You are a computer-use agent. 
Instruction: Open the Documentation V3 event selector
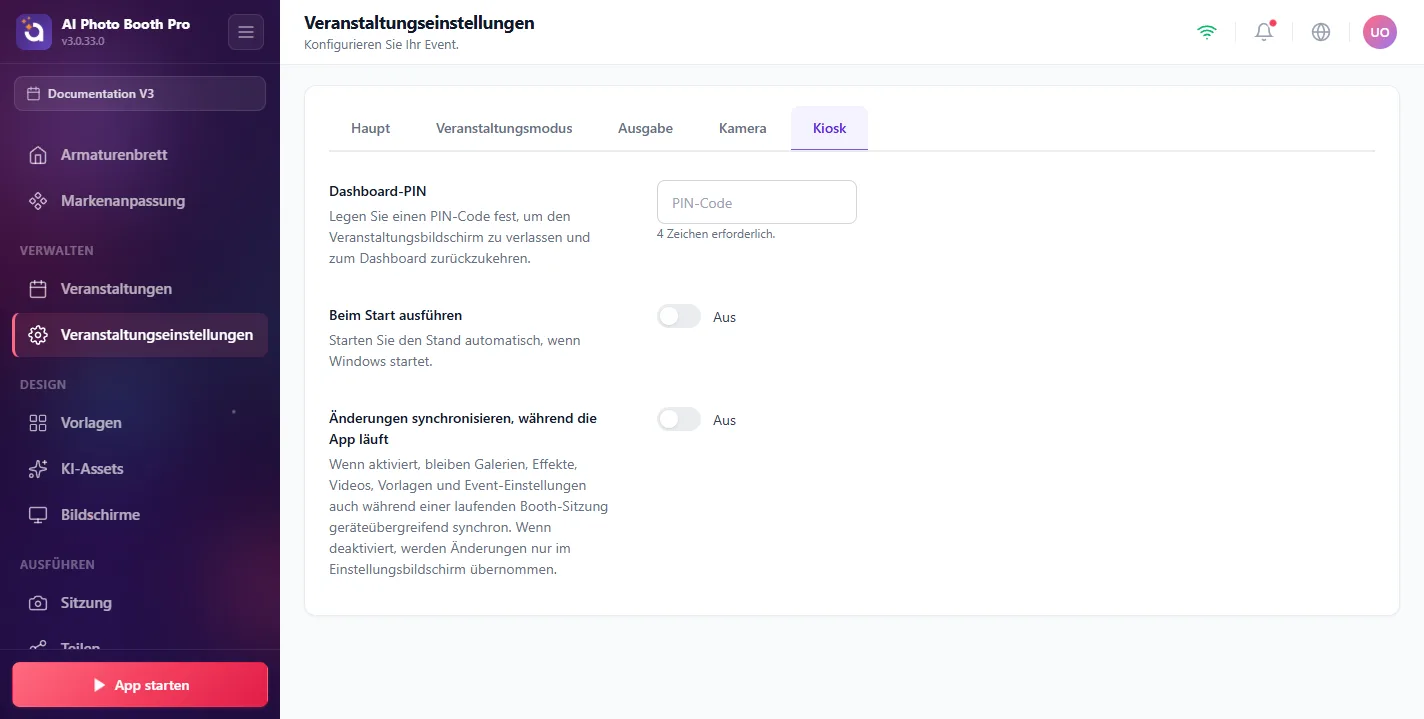pyautogui.click(x=140, y=93)
